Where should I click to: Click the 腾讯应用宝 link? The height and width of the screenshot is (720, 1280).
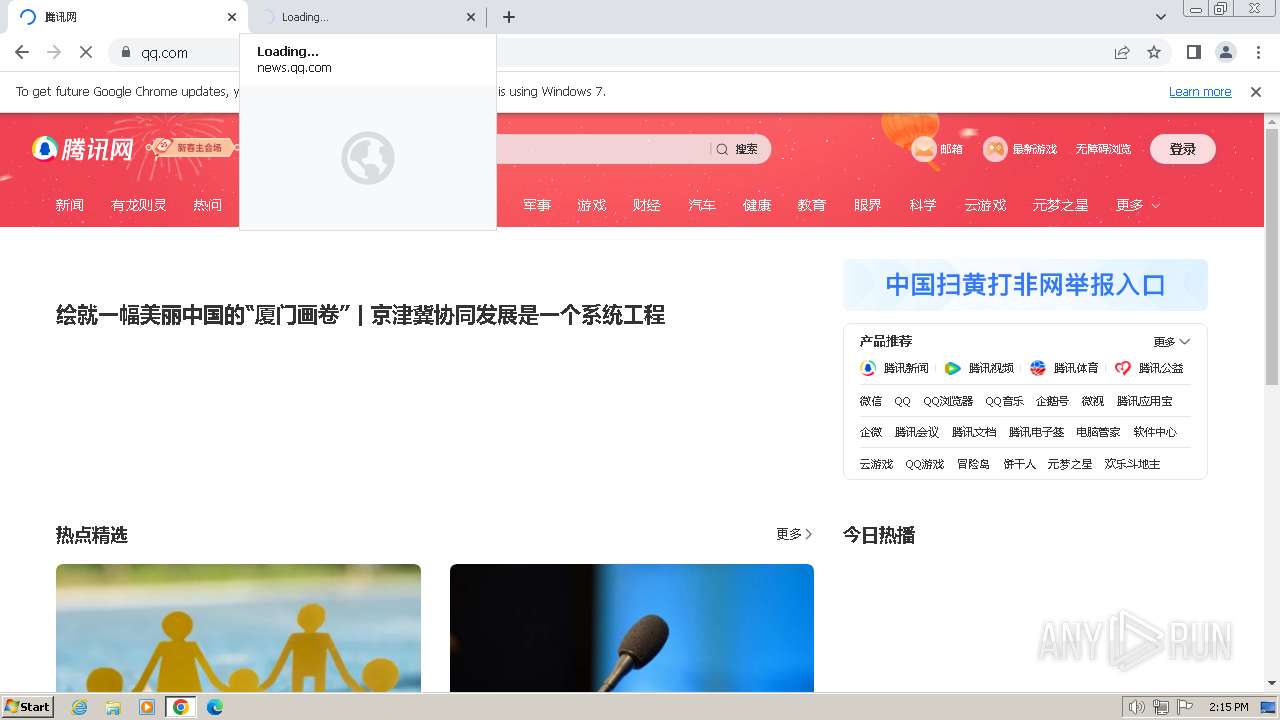pos(1144,401)
